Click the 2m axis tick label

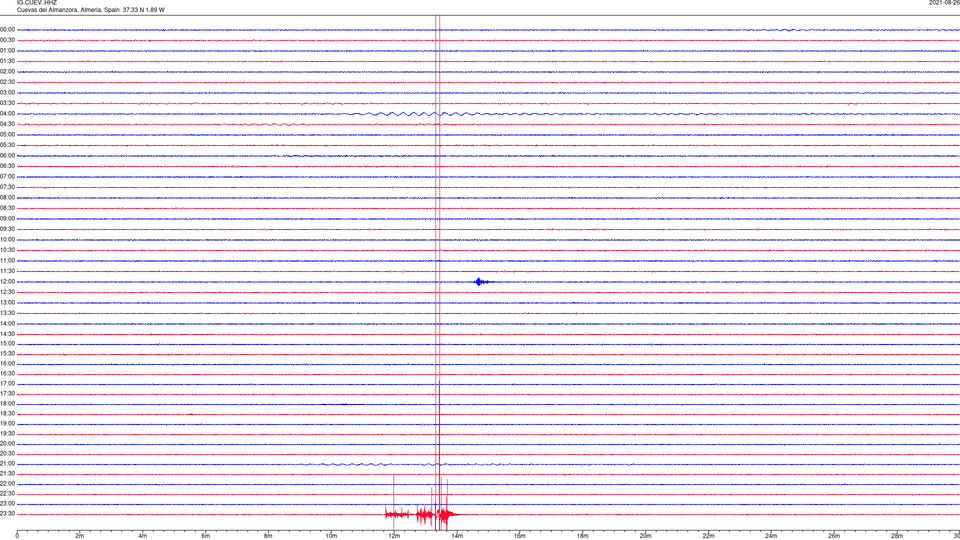80,536
